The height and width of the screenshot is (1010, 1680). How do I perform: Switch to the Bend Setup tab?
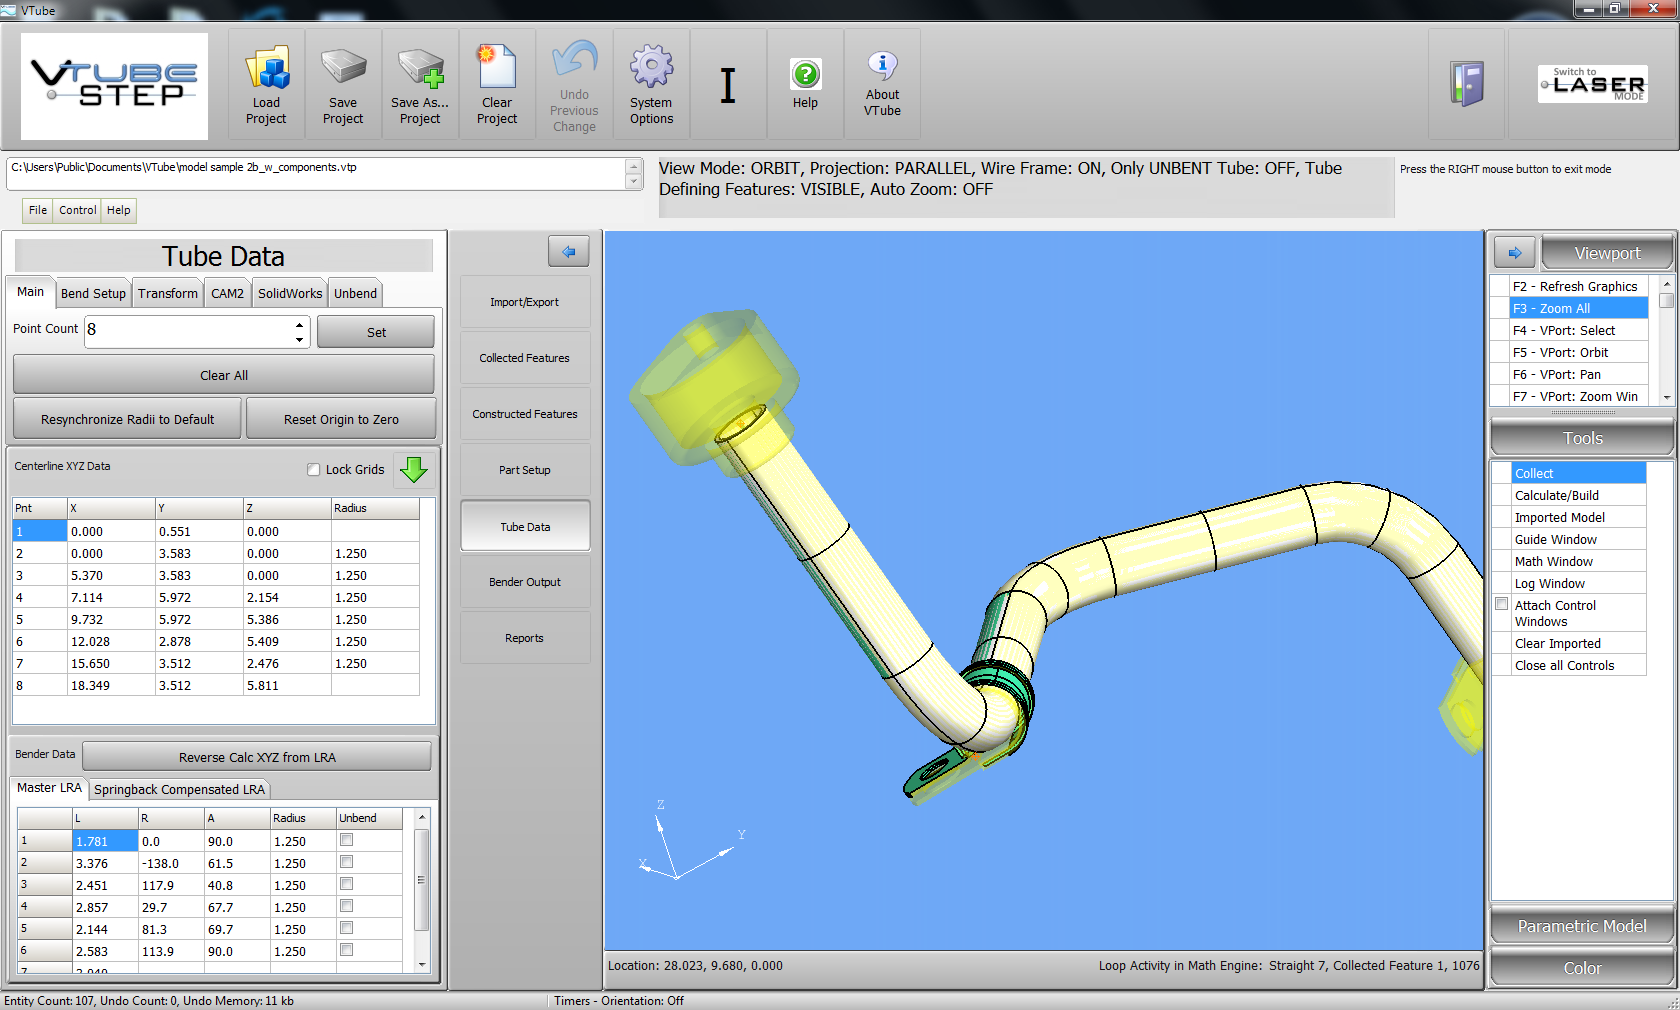(93, 293)
